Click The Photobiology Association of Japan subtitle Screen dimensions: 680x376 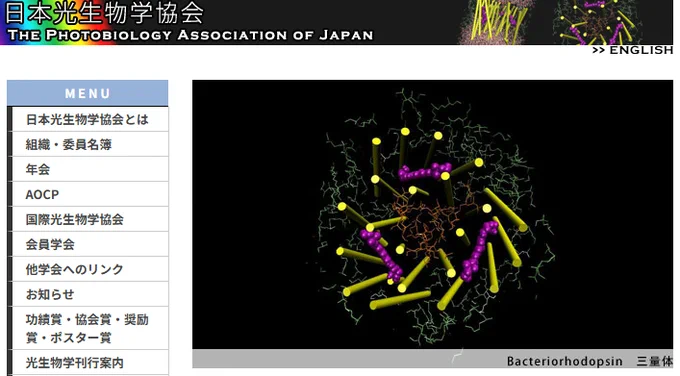tap(190, 35)
